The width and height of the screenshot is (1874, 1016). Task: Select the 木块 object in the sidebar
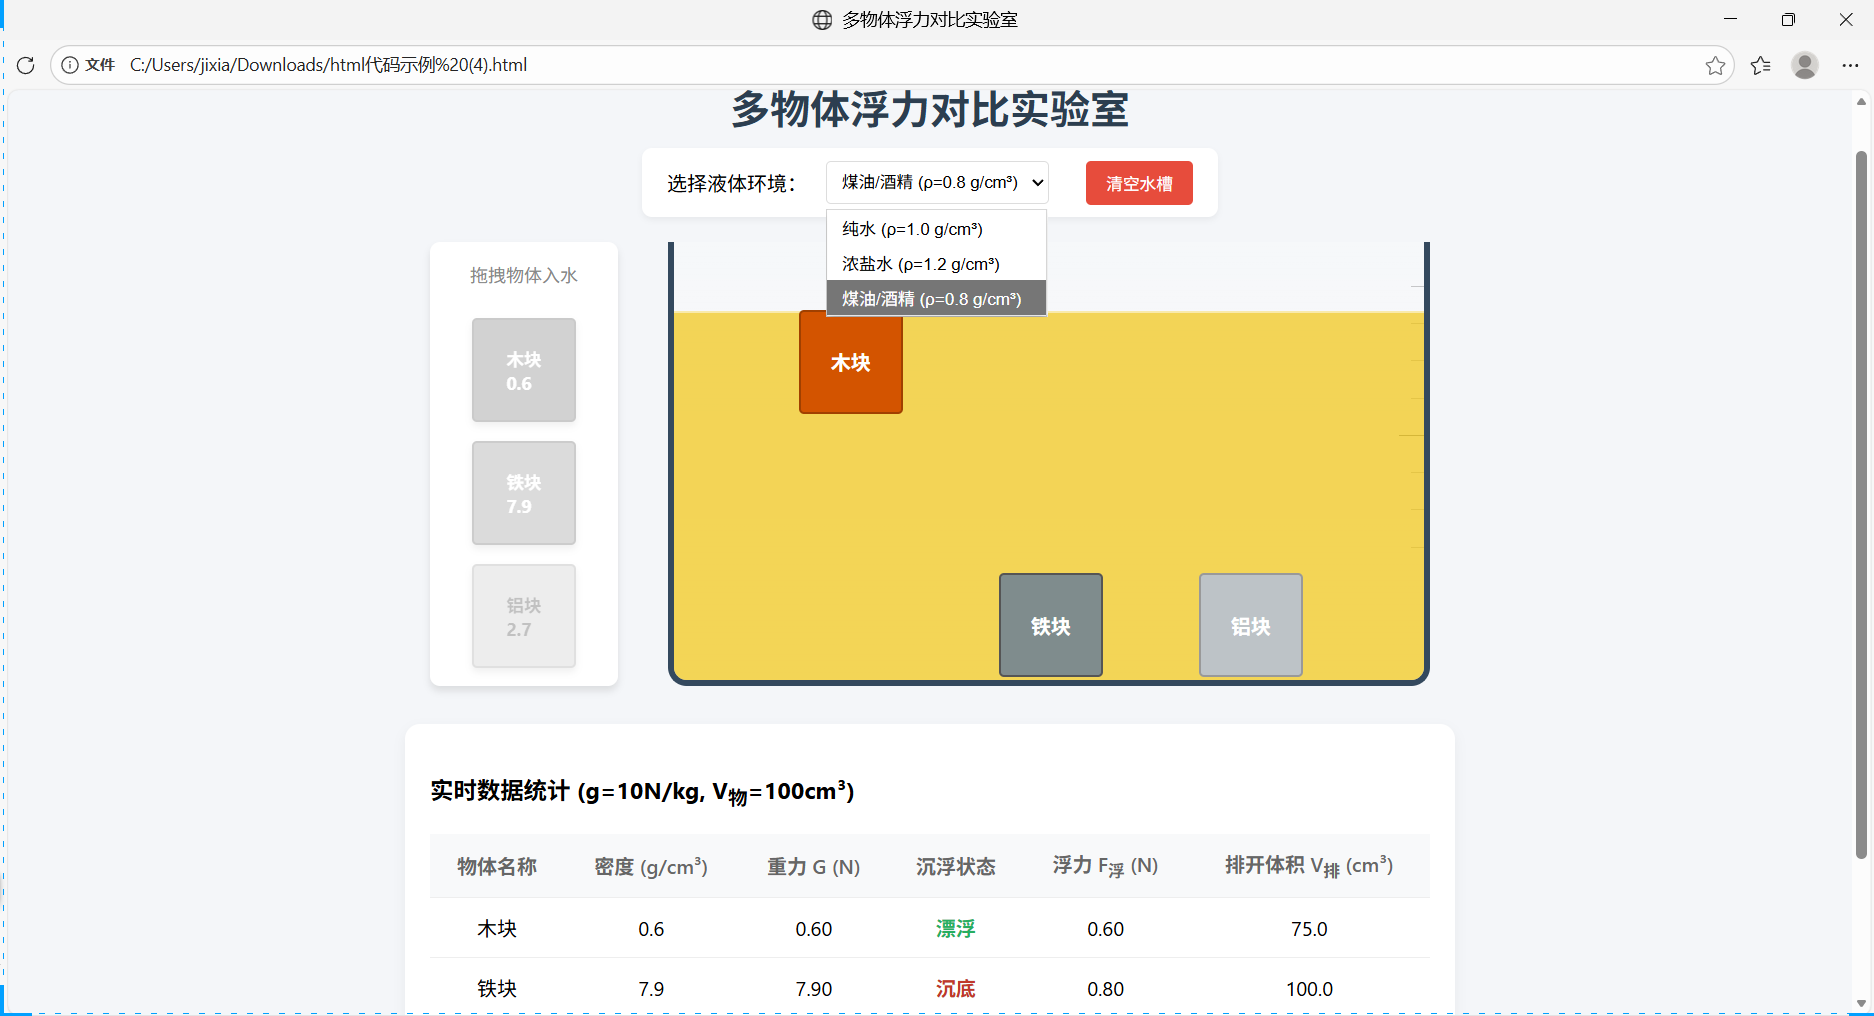523,370
